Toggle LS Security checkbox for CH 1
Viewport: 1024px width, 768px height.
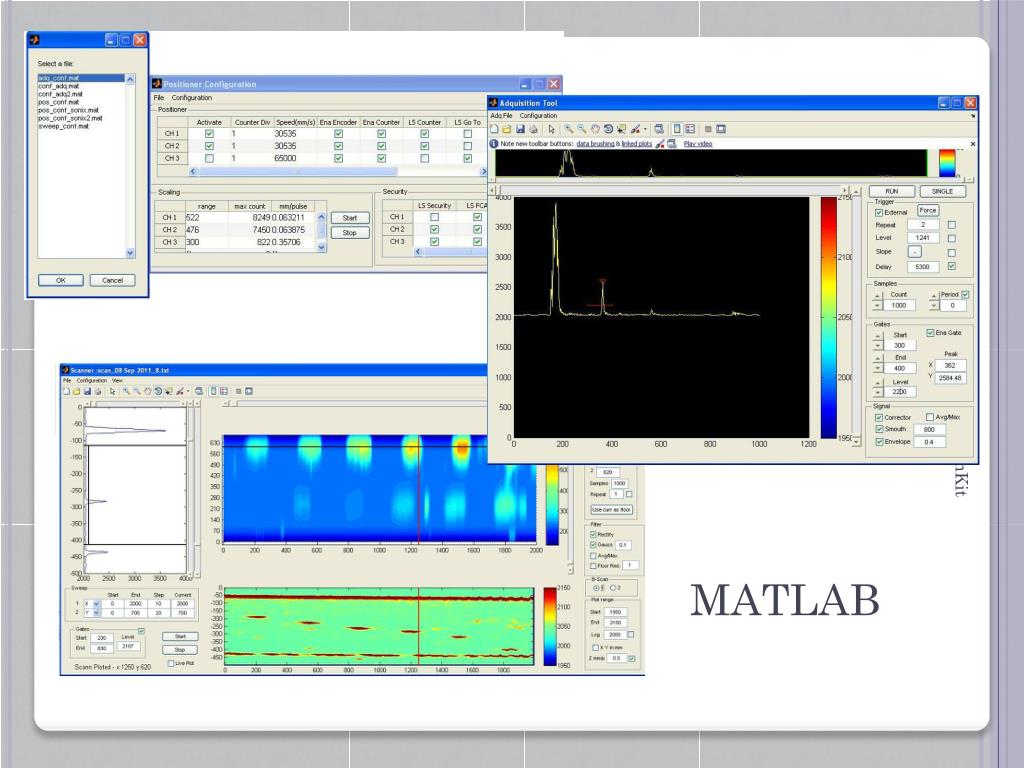pyautogui.click(x=434, y=217)
